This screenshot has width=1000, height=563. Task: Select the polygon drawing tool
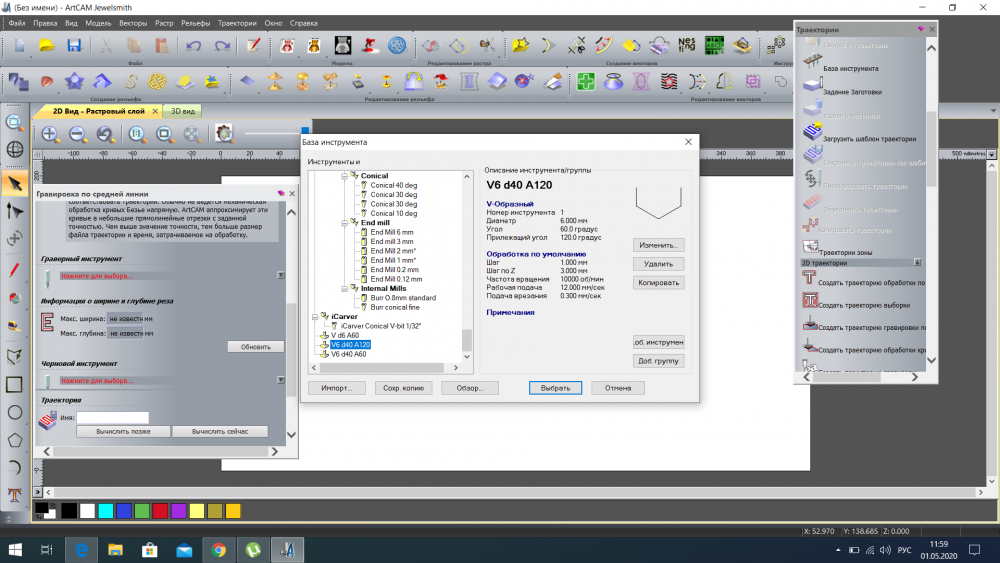(x=14, y=439)
